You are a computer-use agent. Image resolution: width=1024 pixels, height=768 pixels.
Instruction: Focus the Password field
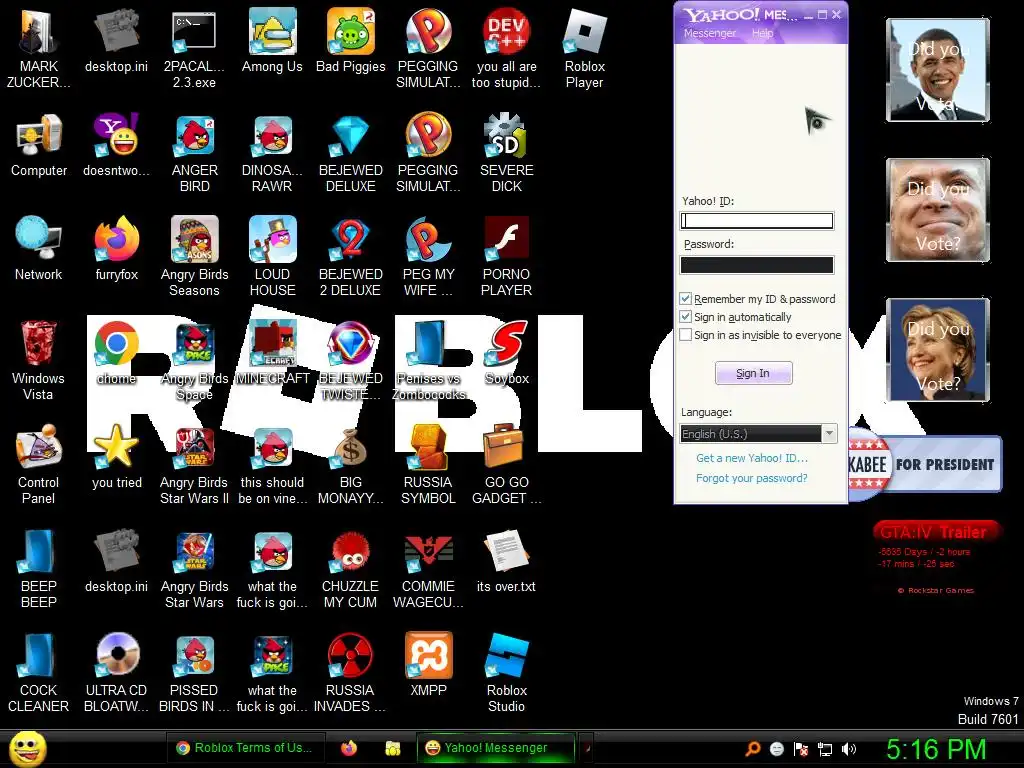tap(757, 264)
